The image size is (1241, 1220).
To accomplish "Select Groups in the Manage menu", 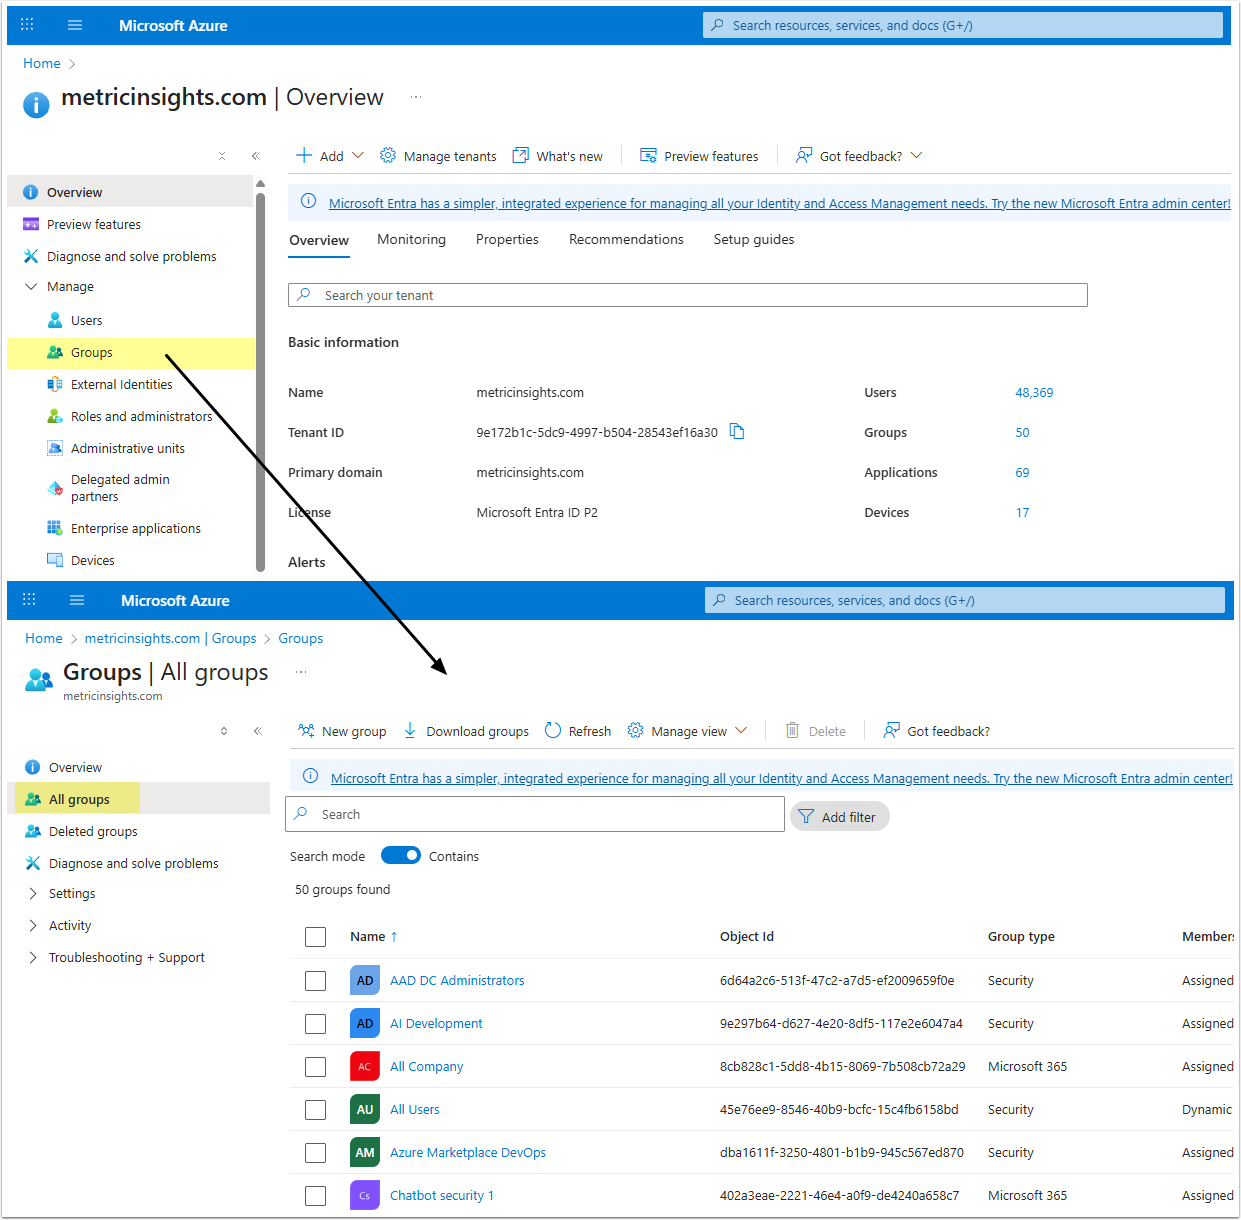I will (131, 353).
